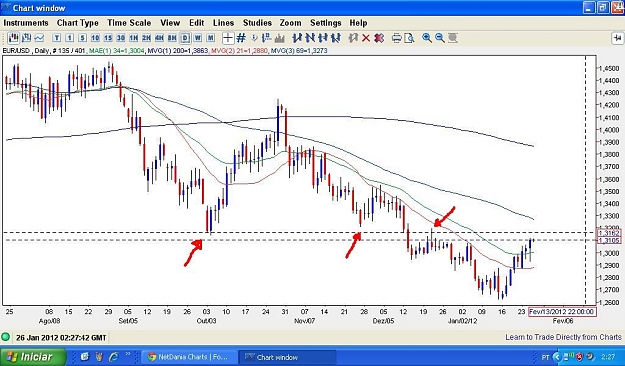This screenshot has height=366, width=625.
Task: Switch to 30-minute time scale
Action: click(x=120, y=38)
